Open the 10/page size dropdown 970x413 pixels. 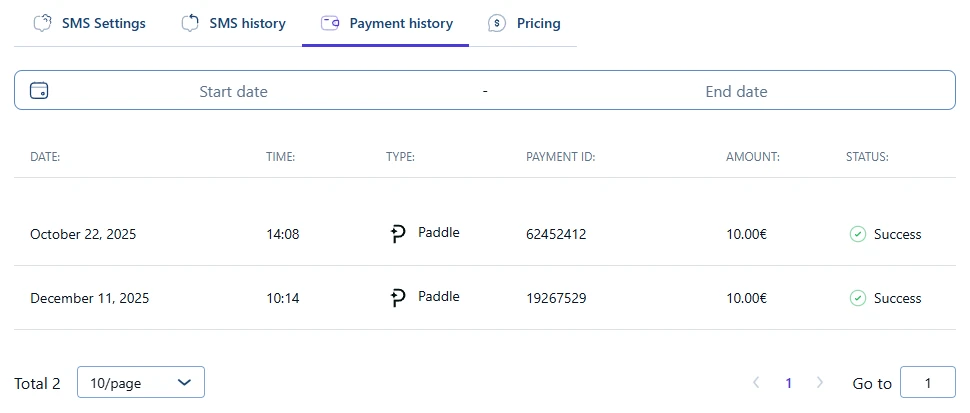coord(141,382)
